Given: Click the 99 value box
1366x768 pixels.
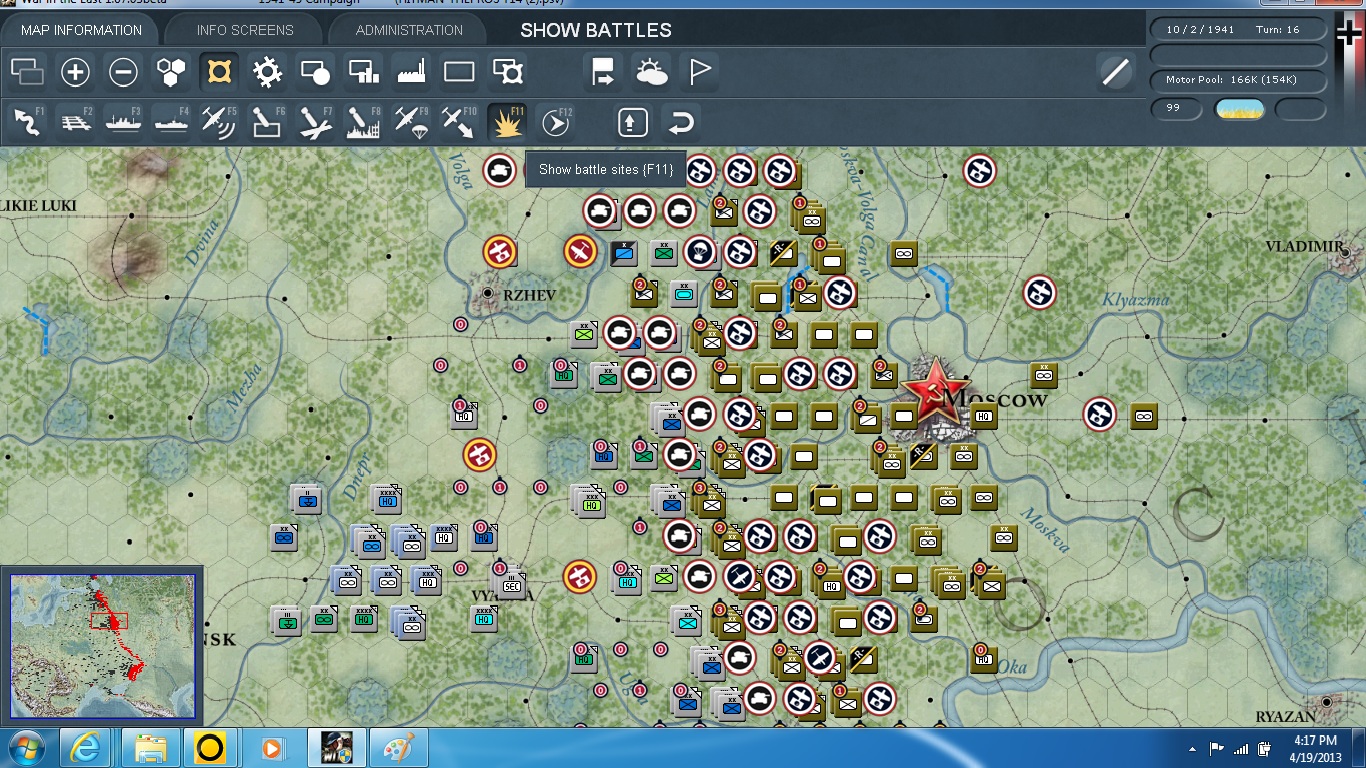Looking at the screenshot, I should (1176, 108).
